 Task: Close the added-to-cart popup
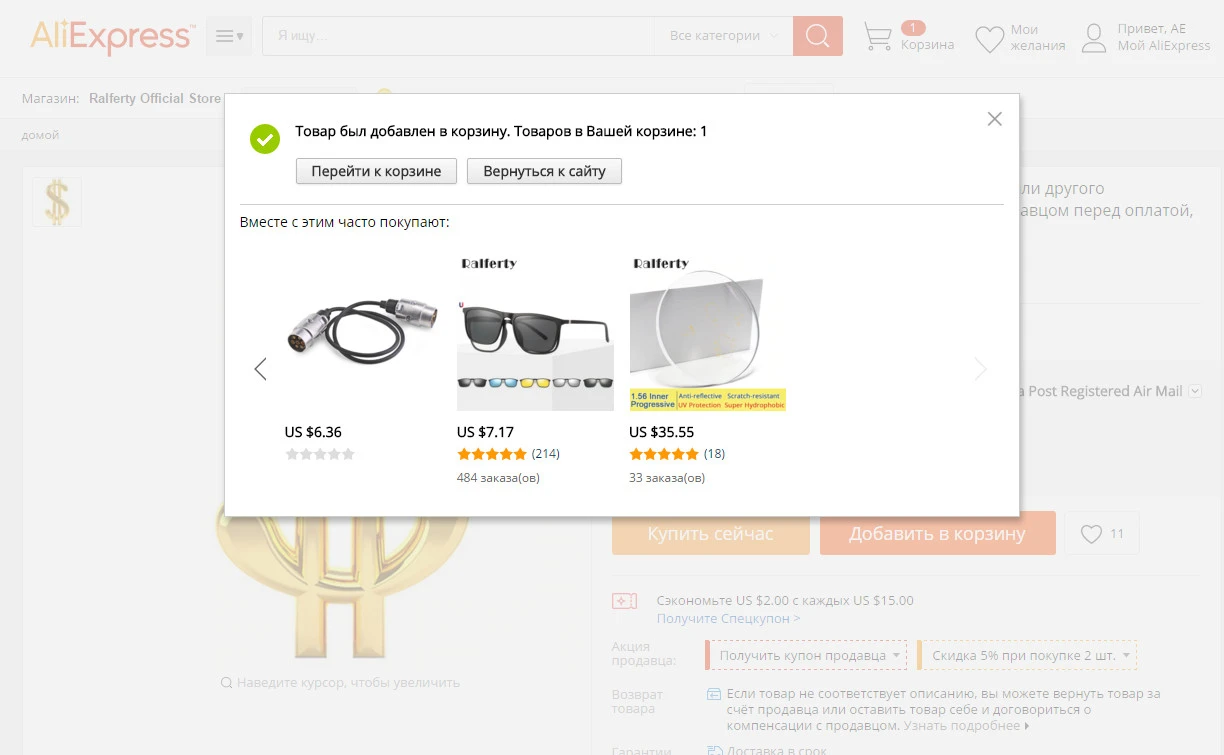click(x=994, y=119)
